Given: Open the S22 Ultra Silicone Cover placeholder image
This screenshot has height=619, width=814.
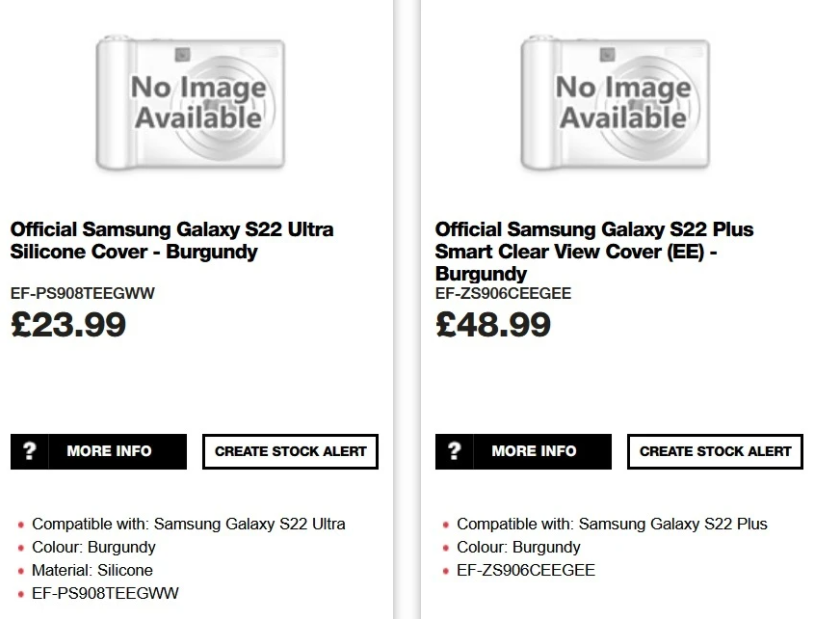Looking at the screenshot, I should pyautogui.click(x=190, y=102).
